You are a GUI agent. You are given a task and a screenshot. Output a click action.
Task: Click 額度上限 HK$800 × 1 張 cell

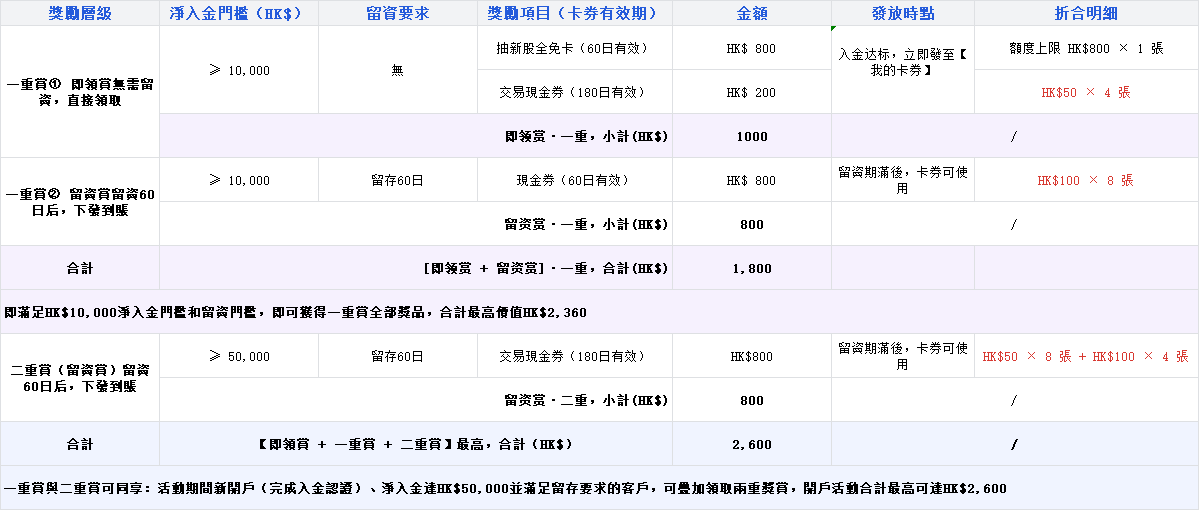click(1086, 47)
